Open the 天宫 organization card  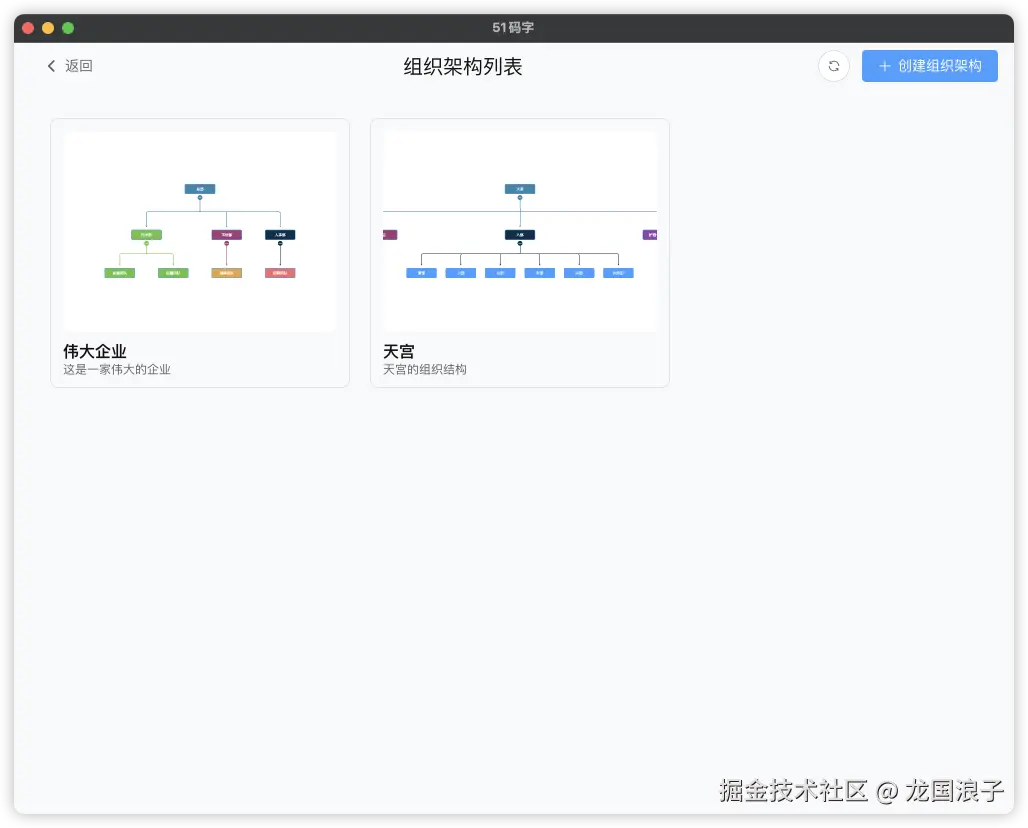click(520, 252)
